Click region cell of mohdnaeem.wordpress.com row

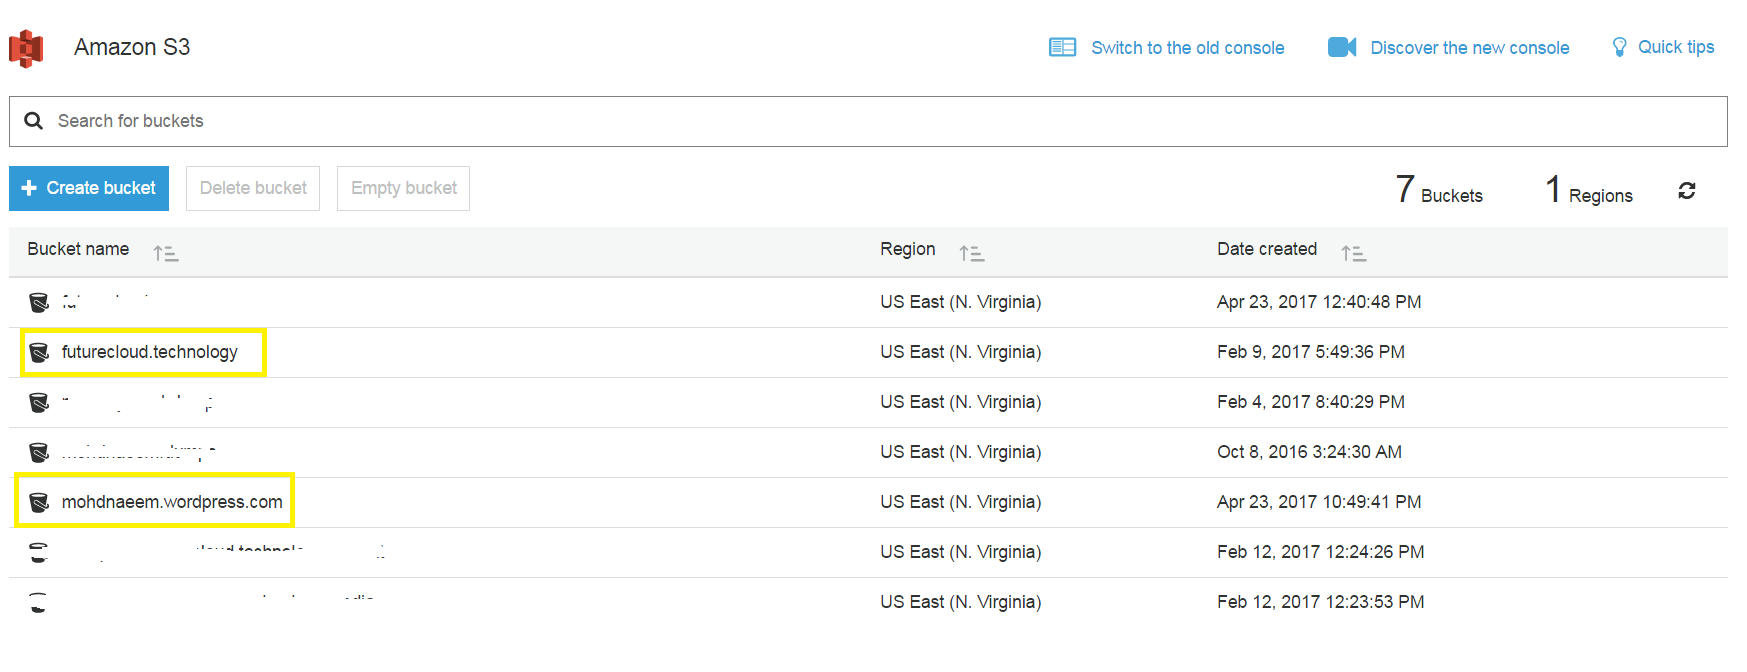(961, 502)
